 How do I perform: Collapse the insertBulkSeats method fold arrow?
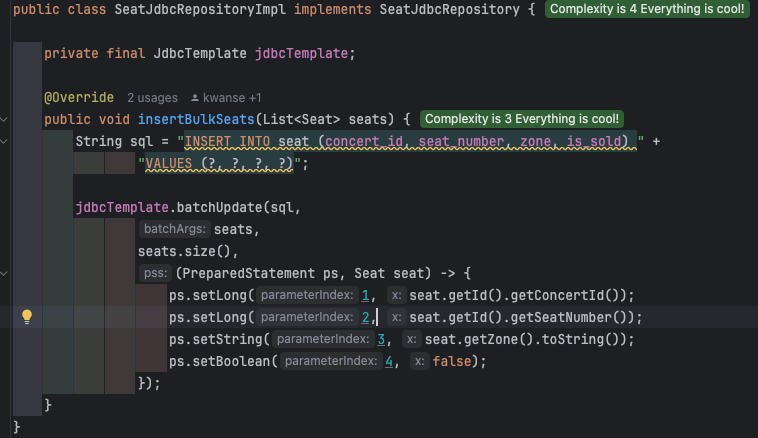(4, 119)
